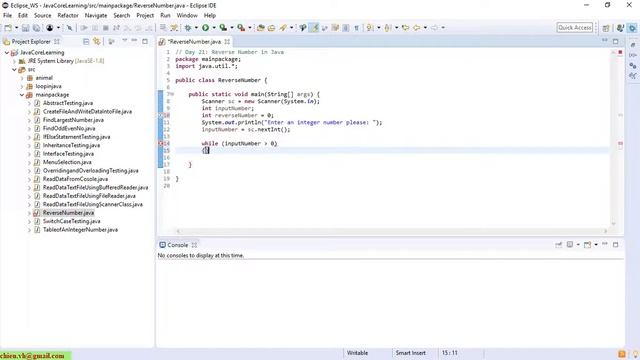Open the Back navigation history dropdown
Viewport: 640px width, 360px height.
click(425, 28)
